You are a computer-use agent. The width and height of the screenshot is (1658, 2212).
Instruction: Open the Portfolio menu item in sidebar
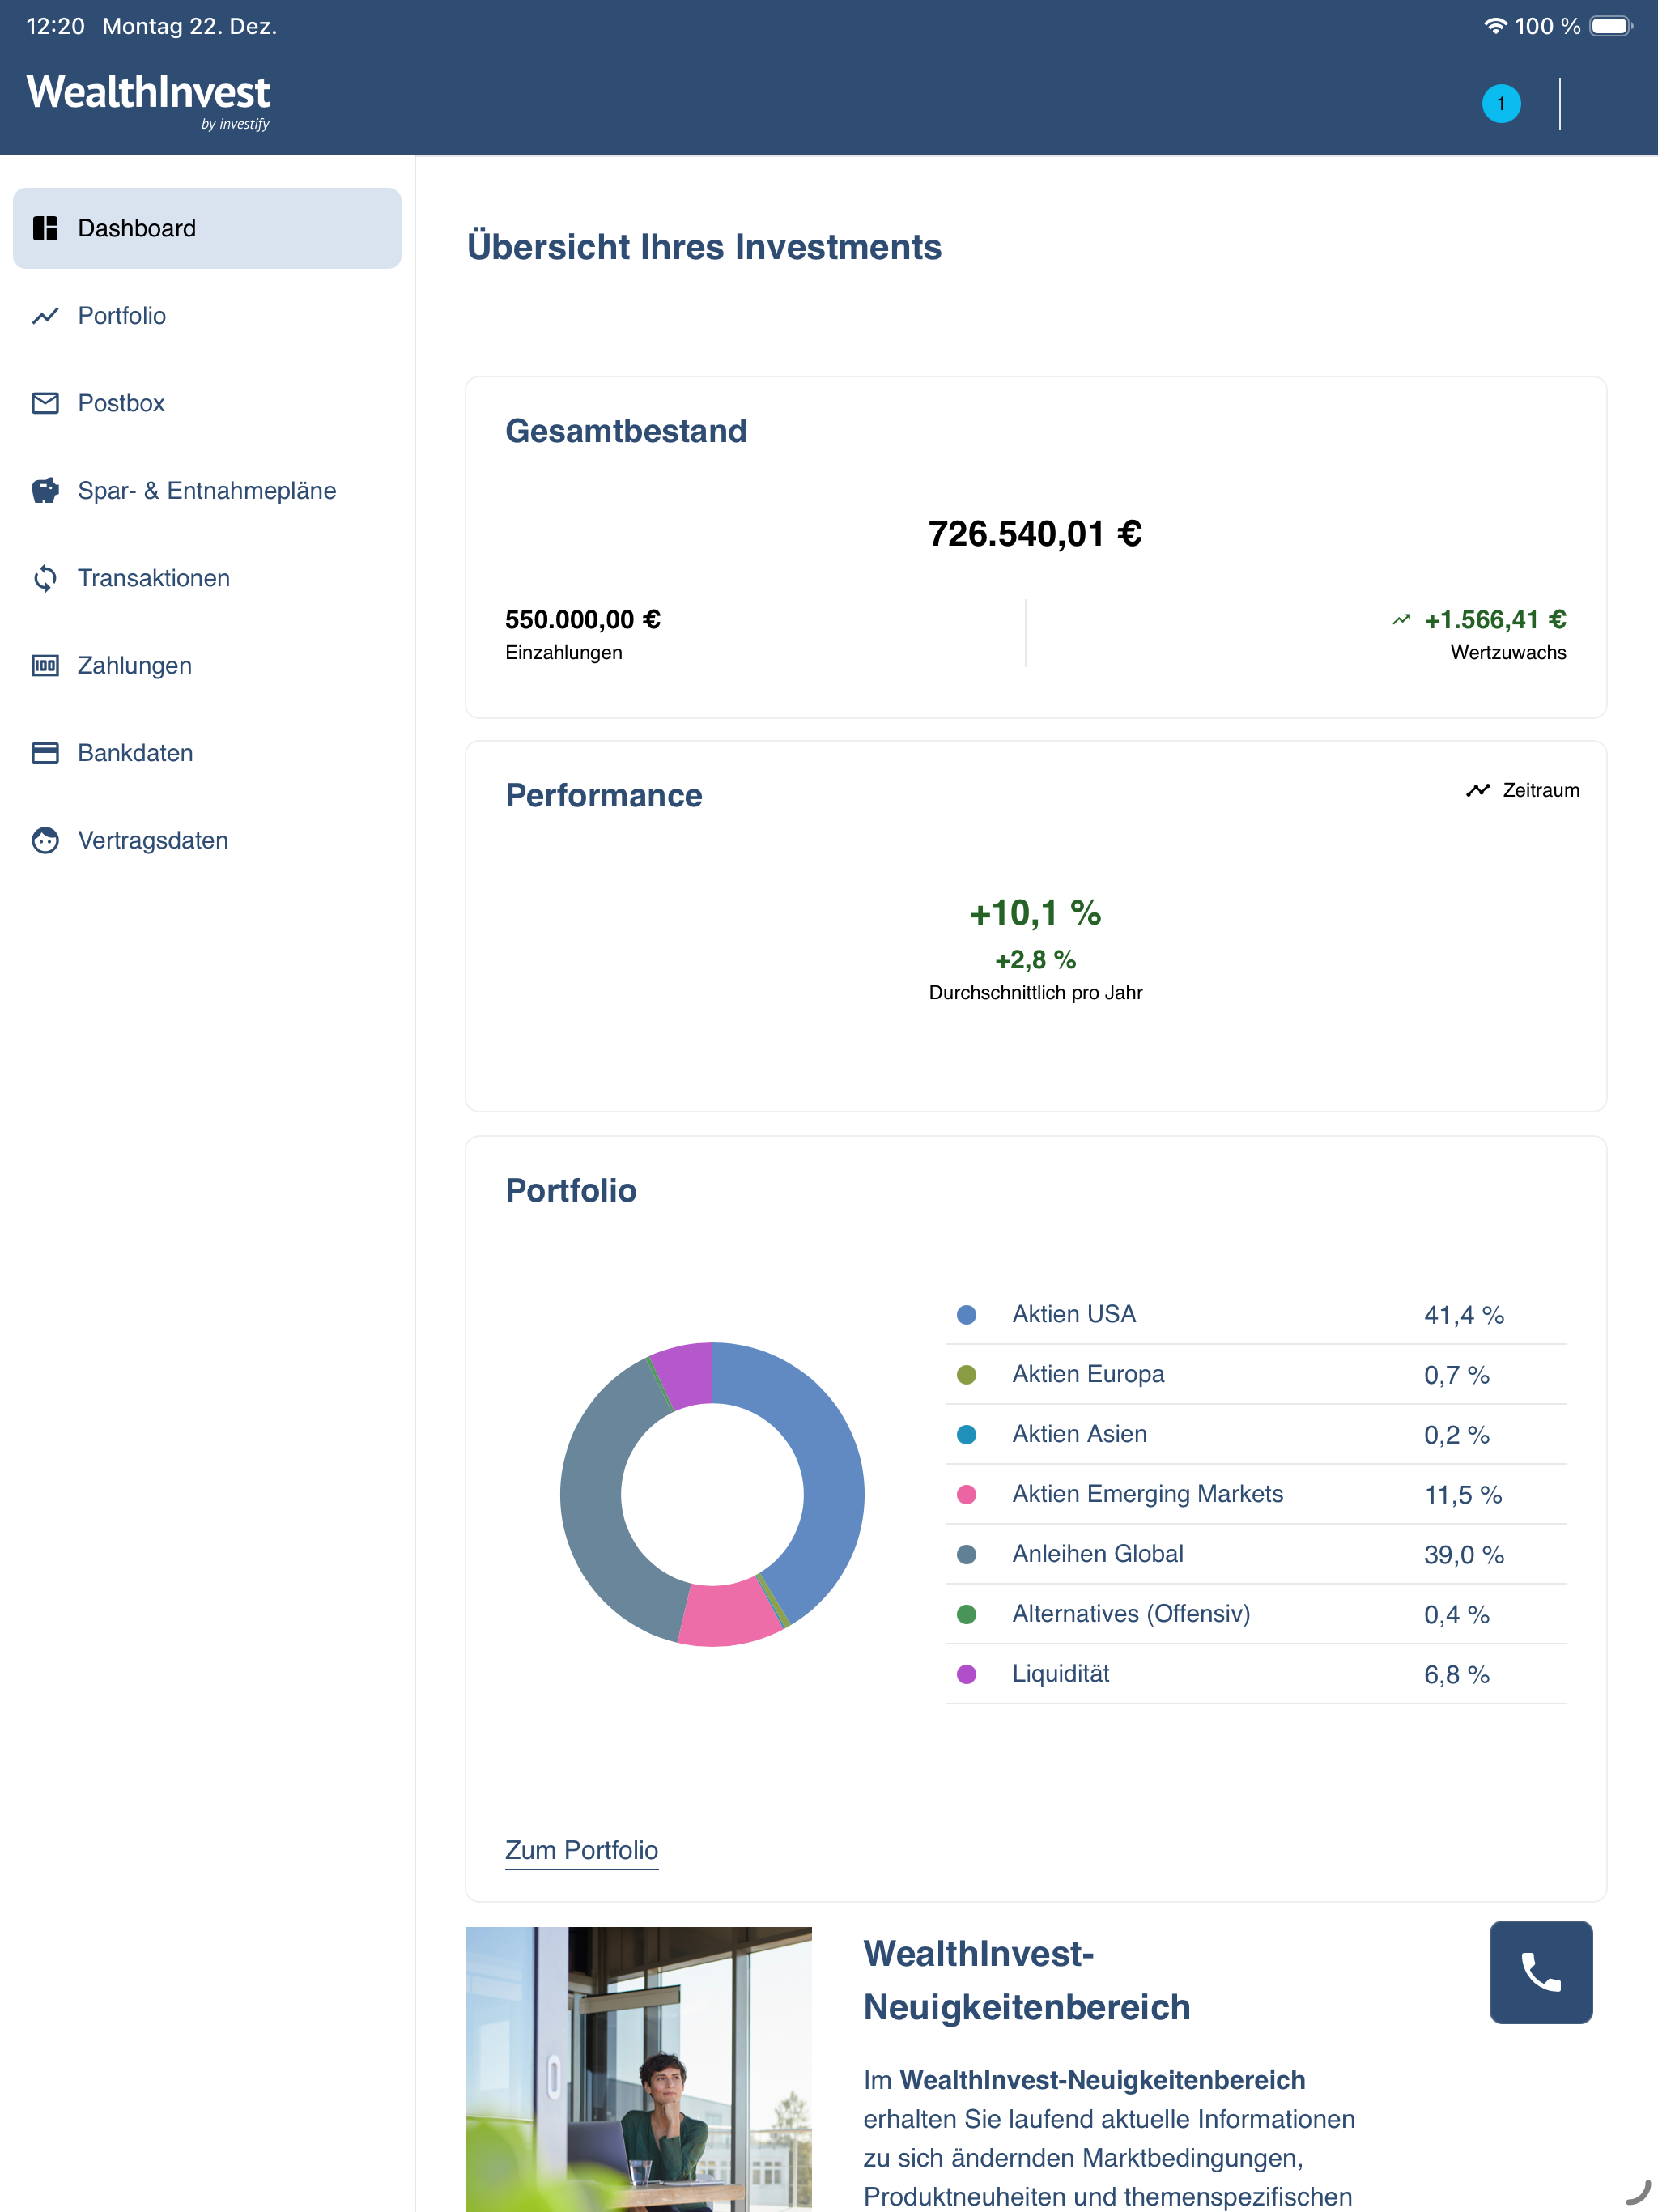click(x=207, y=316)
